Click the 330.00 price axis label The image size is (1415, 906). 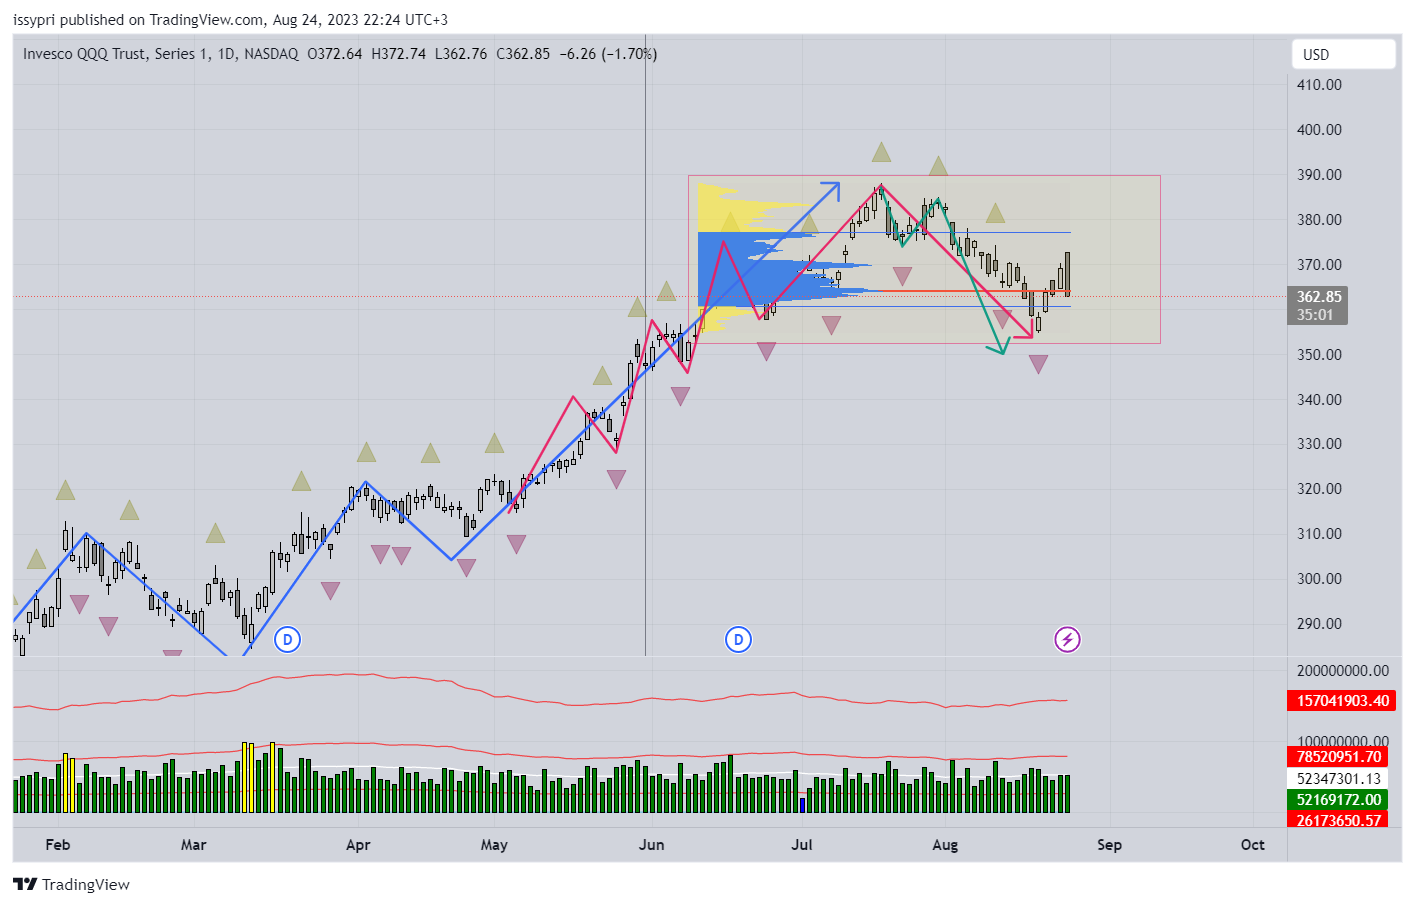tap(1319, 444)
